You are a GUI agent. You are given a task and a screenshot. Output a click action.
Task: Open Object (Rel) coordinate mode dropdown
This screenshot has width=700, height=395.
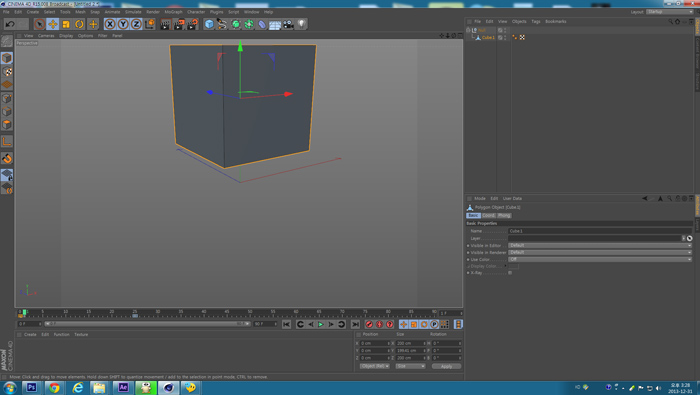point(374,366)
